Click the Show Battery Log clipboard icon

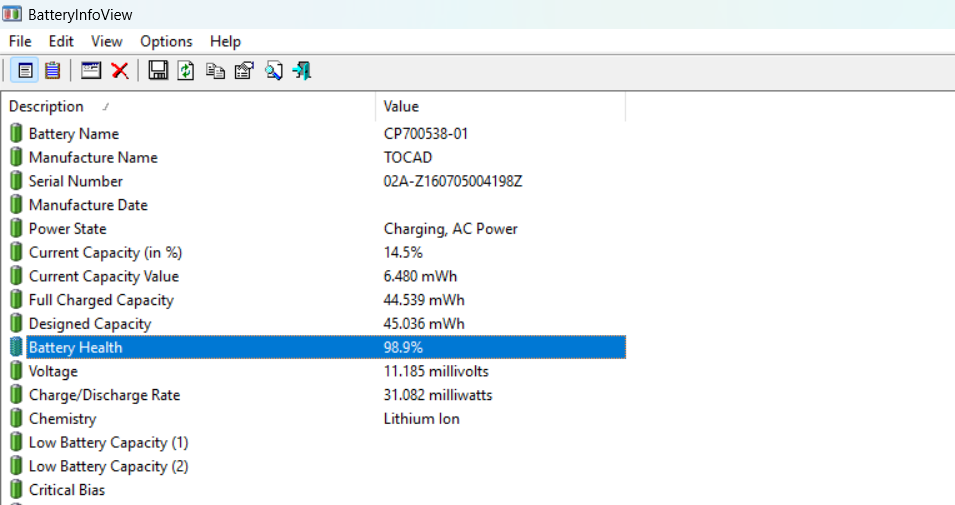tap(53, 71)
